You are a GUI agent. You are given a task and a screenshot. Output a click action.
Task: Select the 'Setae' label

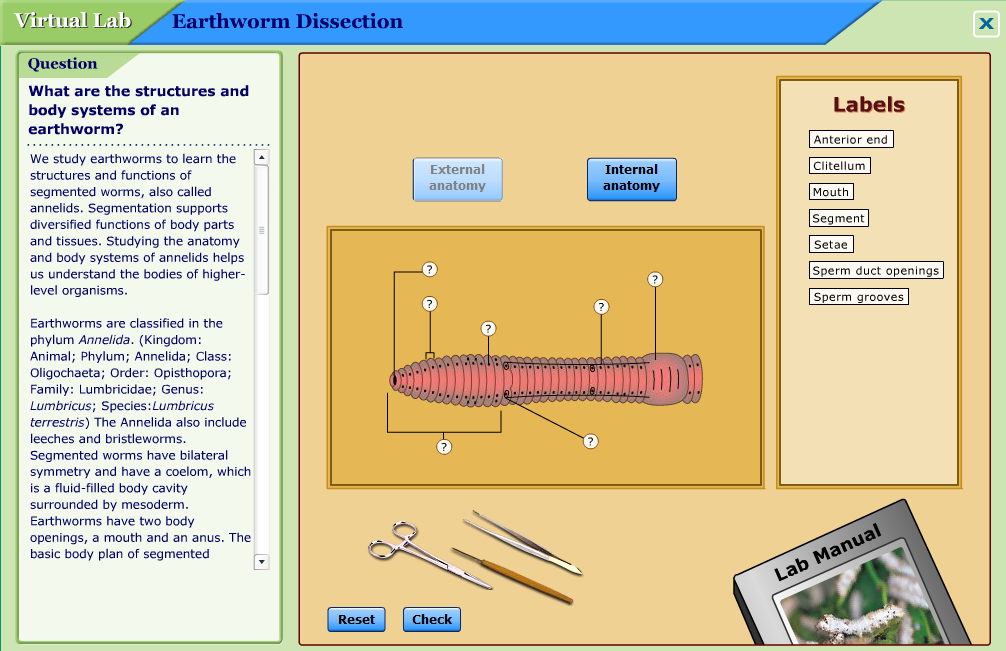click(x=831, y=244)
